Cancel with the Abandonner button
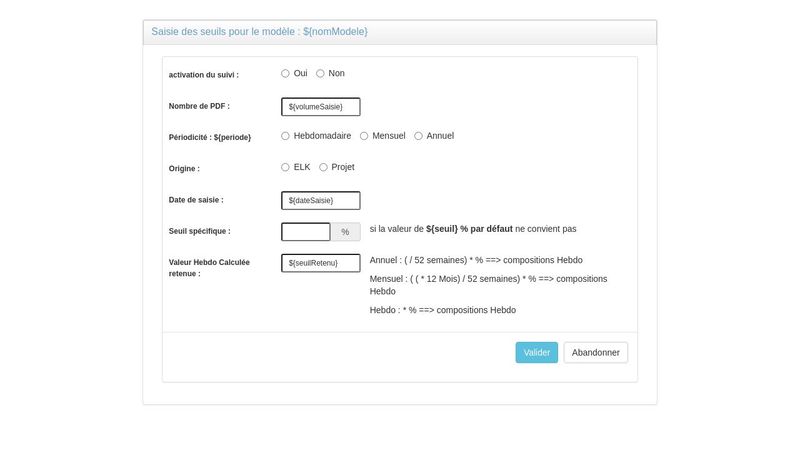Screen dimensions: 800x450 click(x=595, y=352)
